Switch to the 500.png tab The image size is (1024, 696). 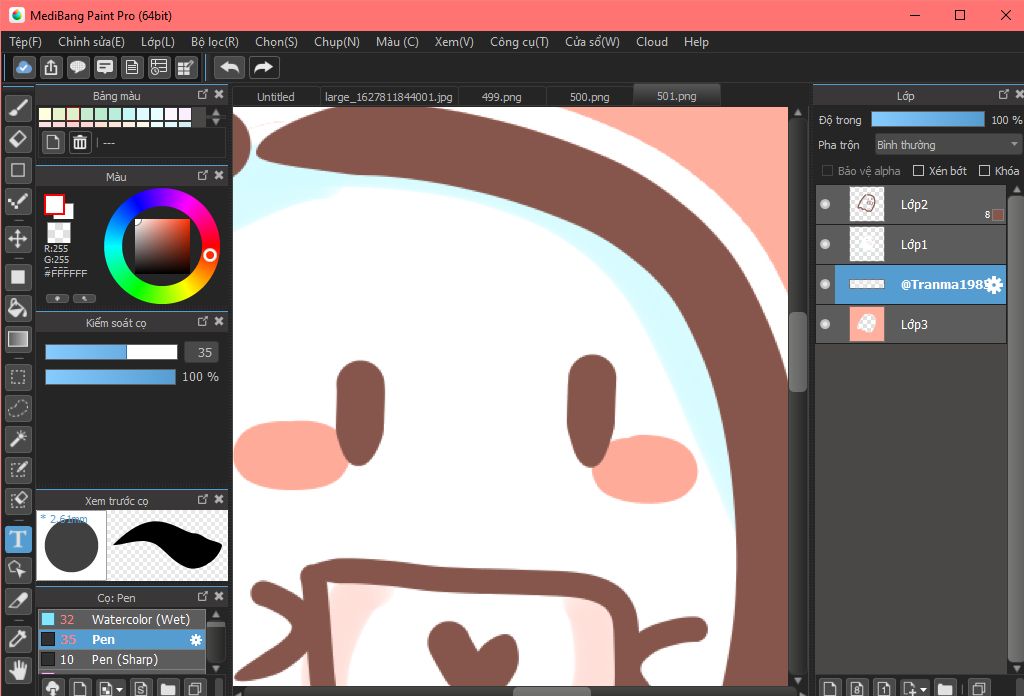tap(589, 97)
